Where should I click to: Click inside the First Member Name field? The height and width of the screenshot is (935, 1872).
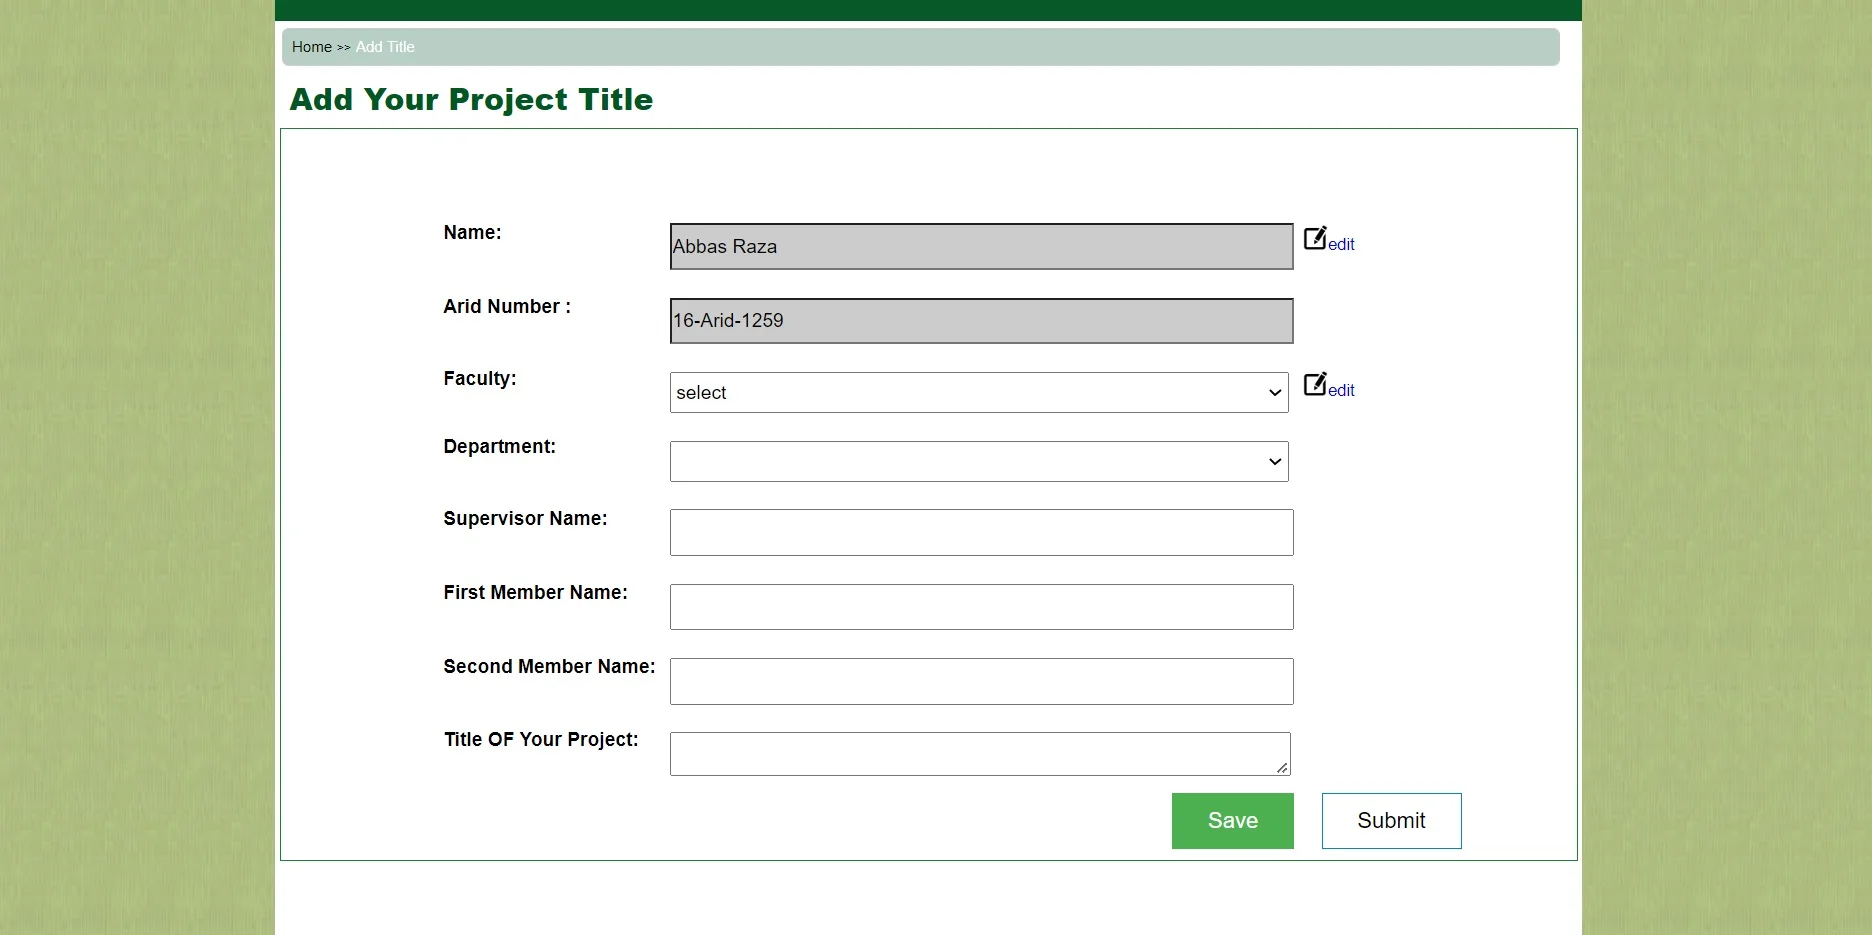(x=980, y=606)
